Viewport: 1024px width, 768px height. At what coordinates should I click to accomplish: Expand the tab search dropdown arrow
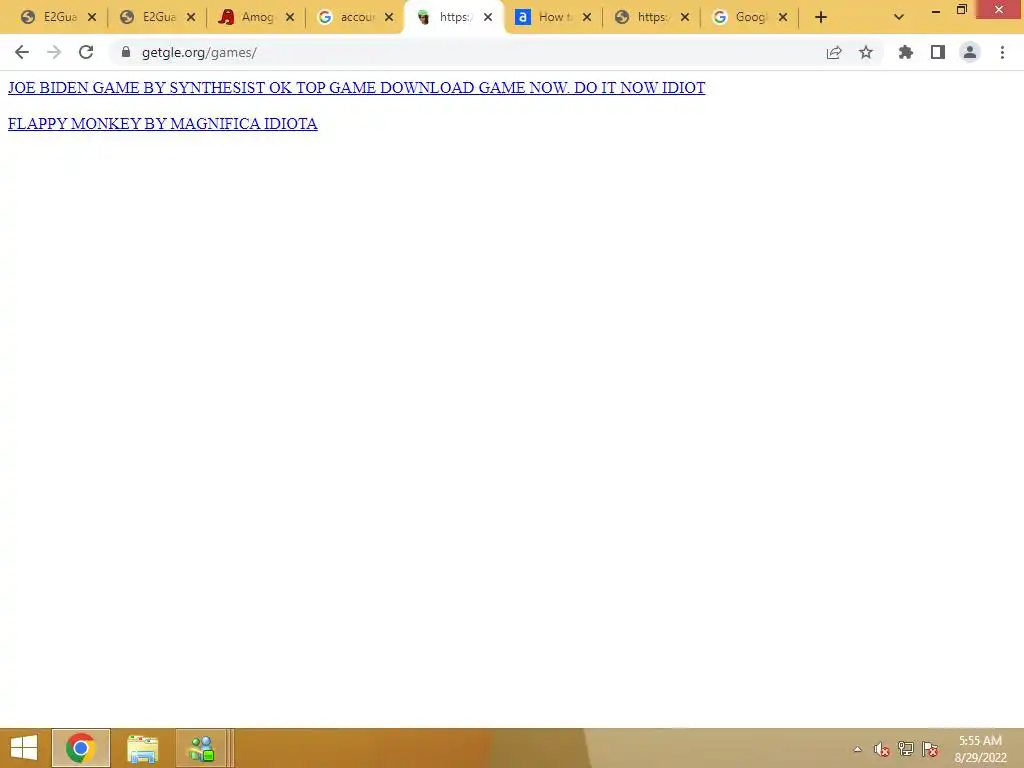click(899, 18)
